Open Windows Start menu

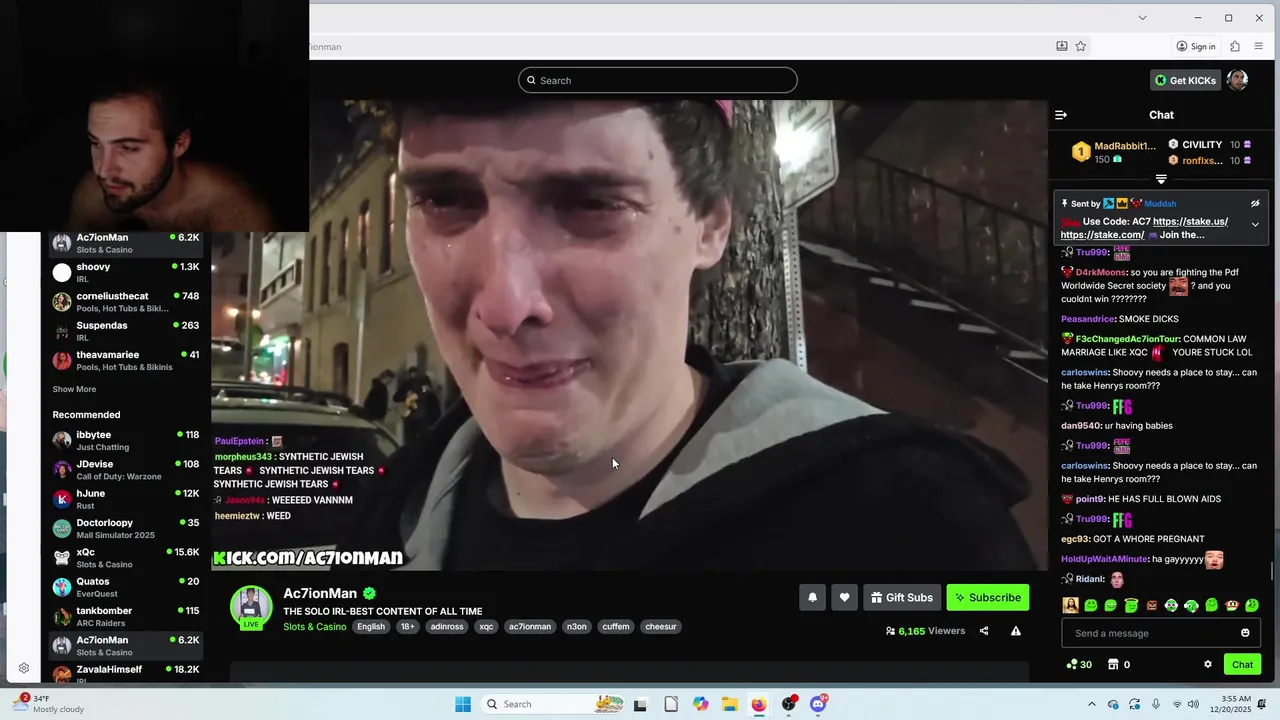[463, 704]
